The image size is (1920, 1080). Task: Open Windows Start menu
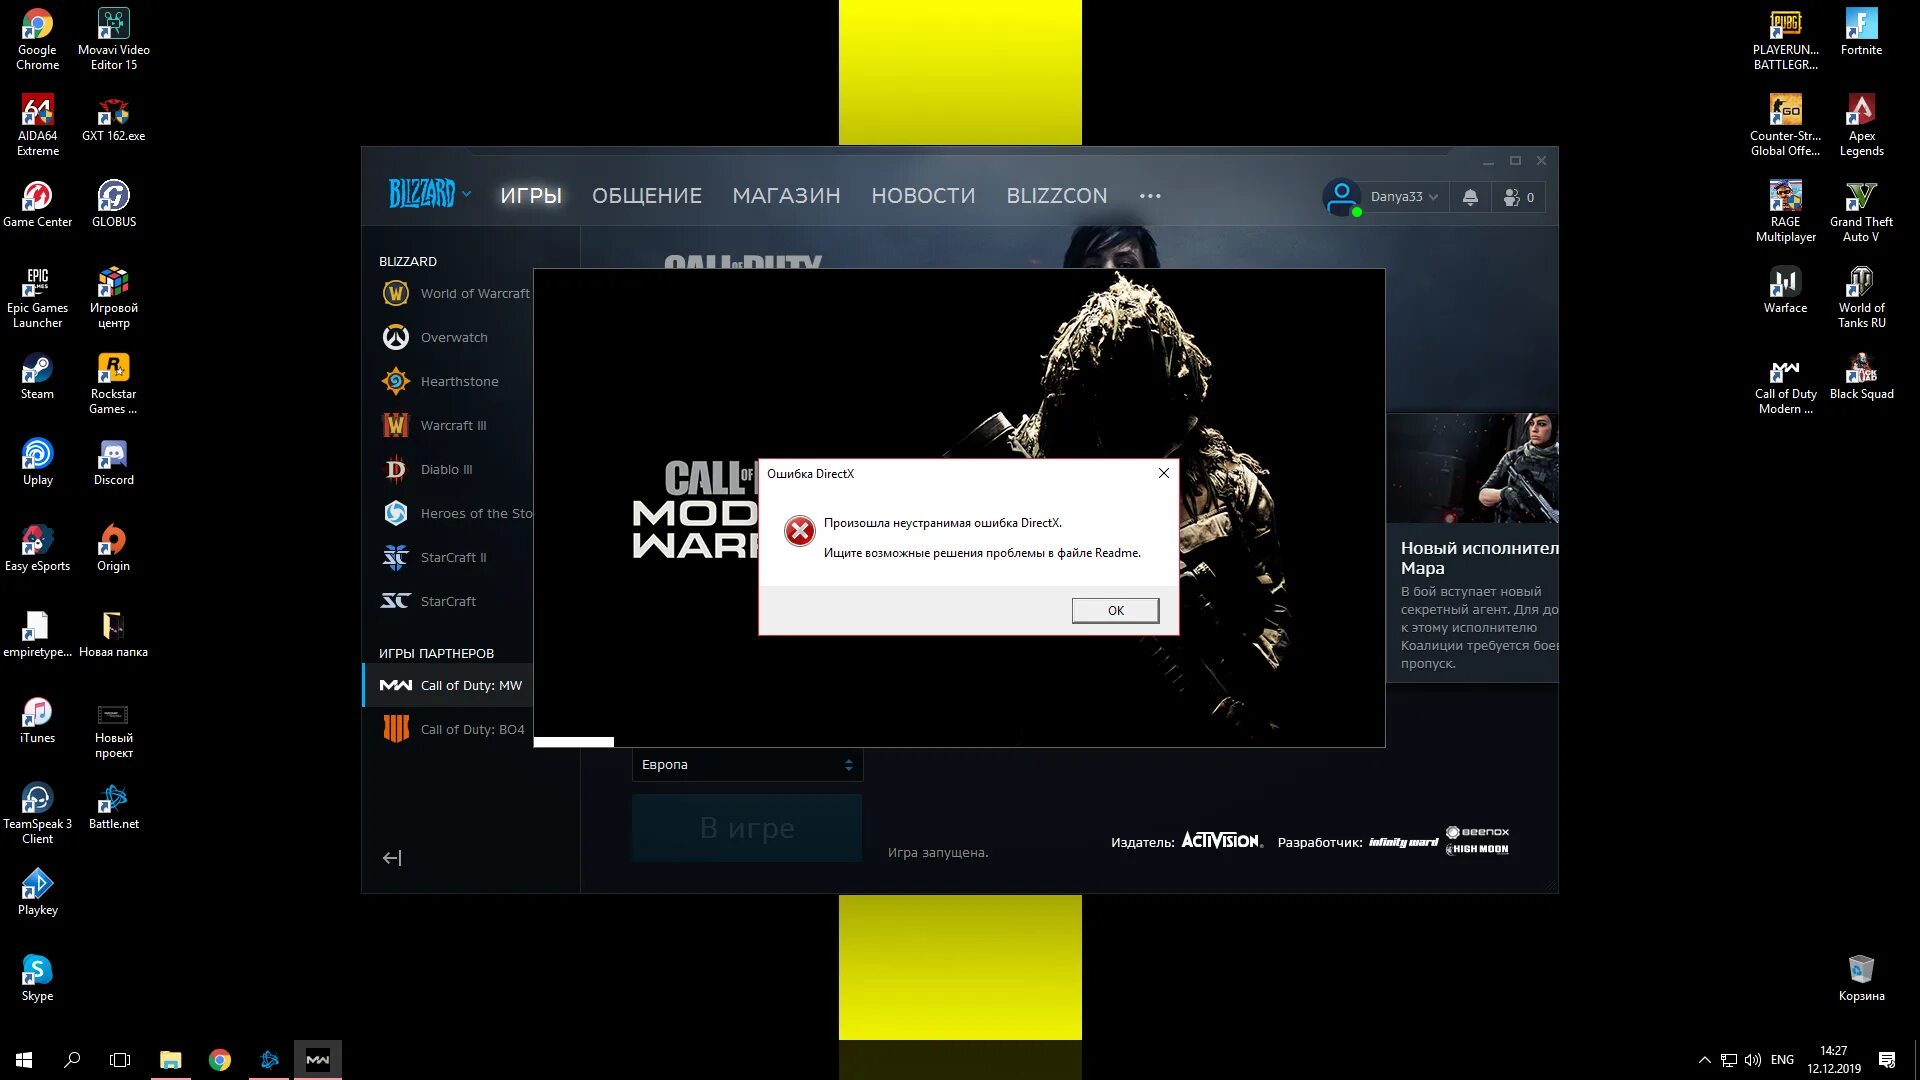click(x=24, y=1059)
